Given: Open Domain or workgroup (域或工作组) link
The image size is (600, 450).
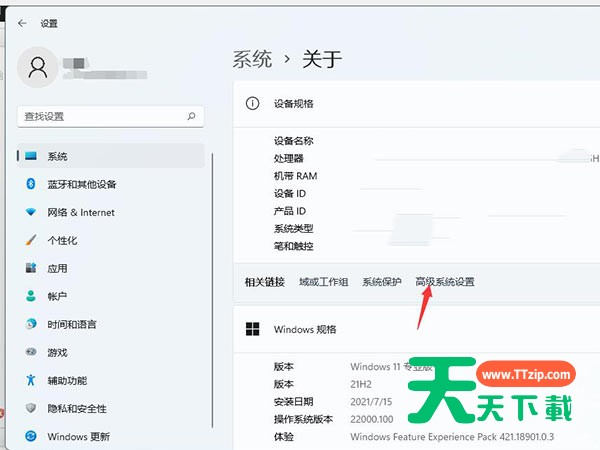Looking at the screenshot, I should [323, 282].
